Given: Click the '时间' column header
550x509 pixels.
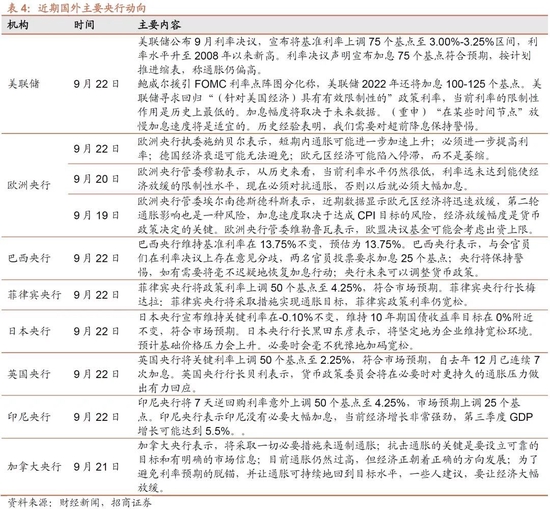Looking at the screenshot, I should 84,25.
